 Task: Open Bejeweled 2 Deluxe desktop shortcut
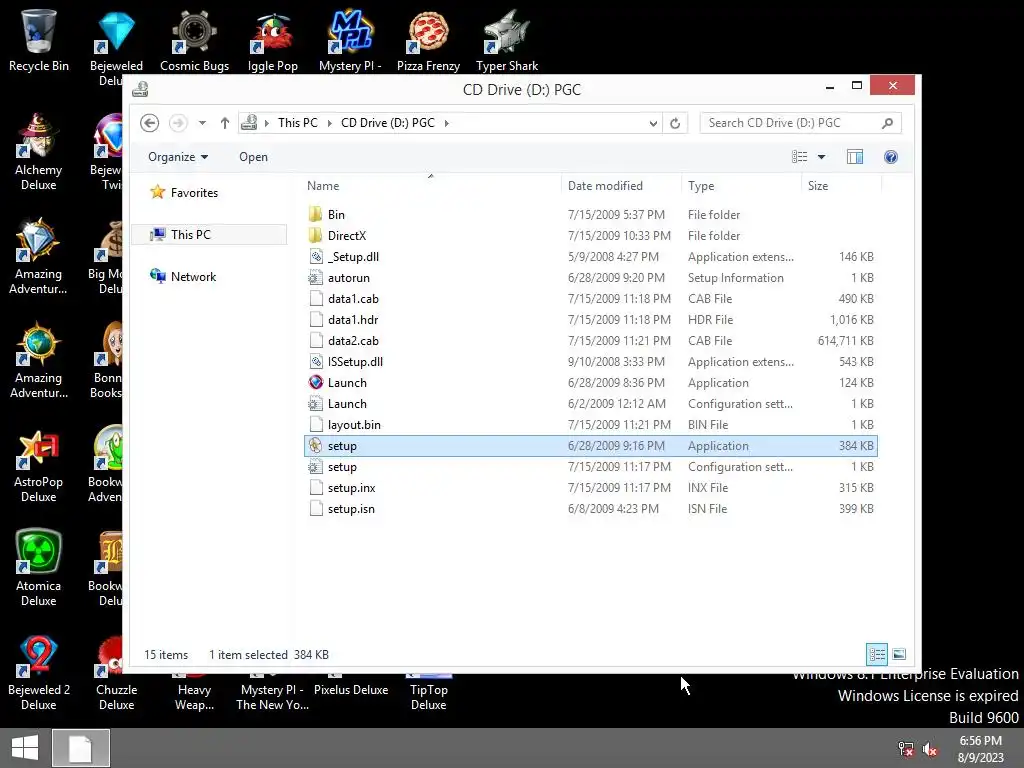click(39, 673)
